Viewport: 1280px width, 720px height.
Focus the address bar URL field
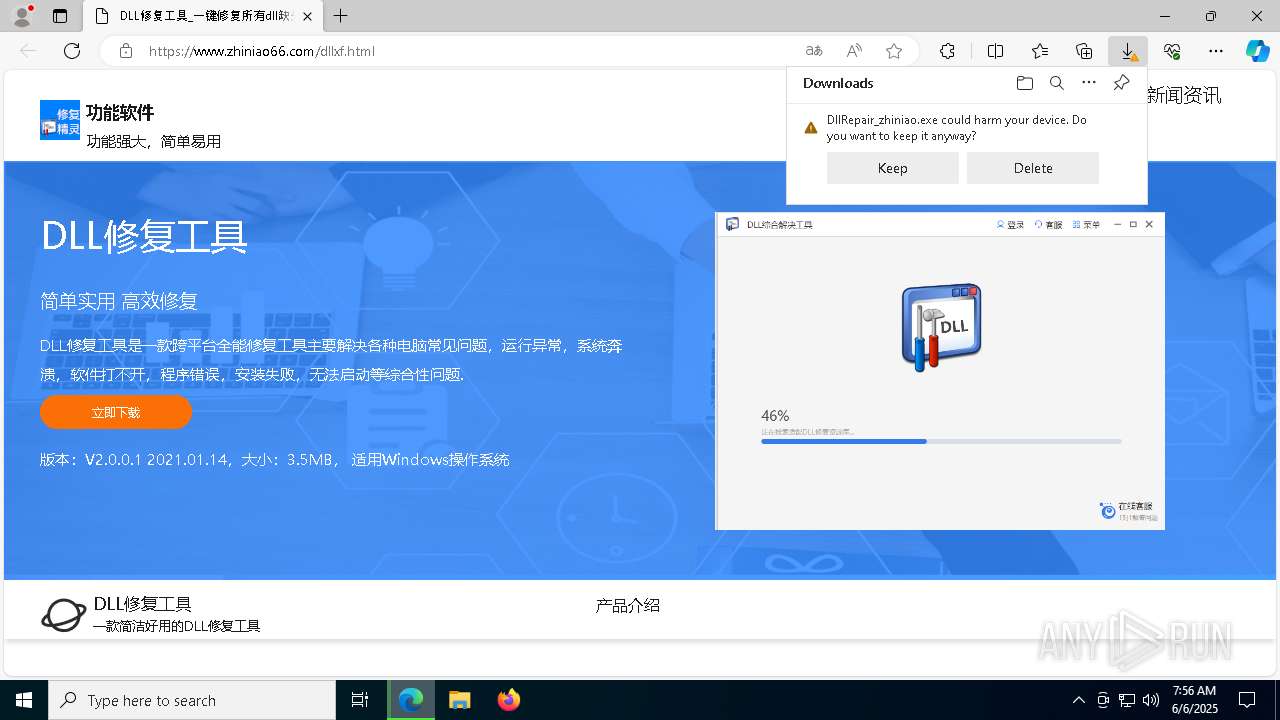470,51
